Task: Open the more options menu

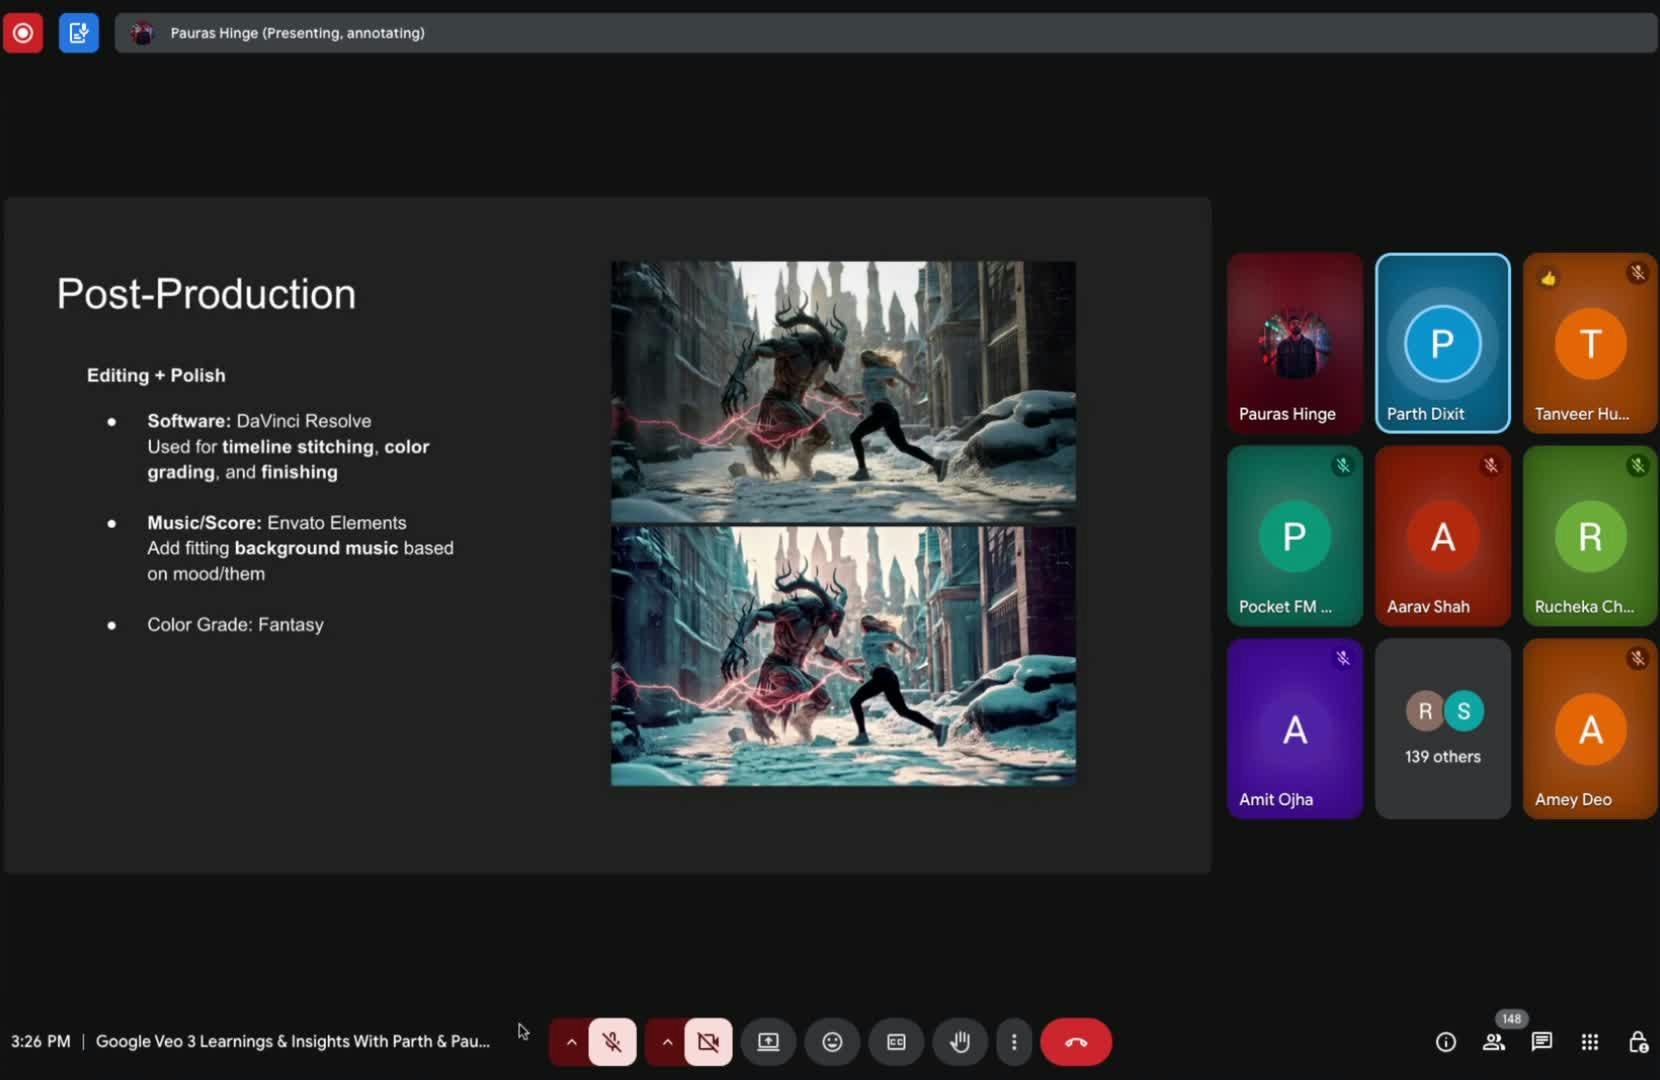Action: [x=1014, y=1042]
